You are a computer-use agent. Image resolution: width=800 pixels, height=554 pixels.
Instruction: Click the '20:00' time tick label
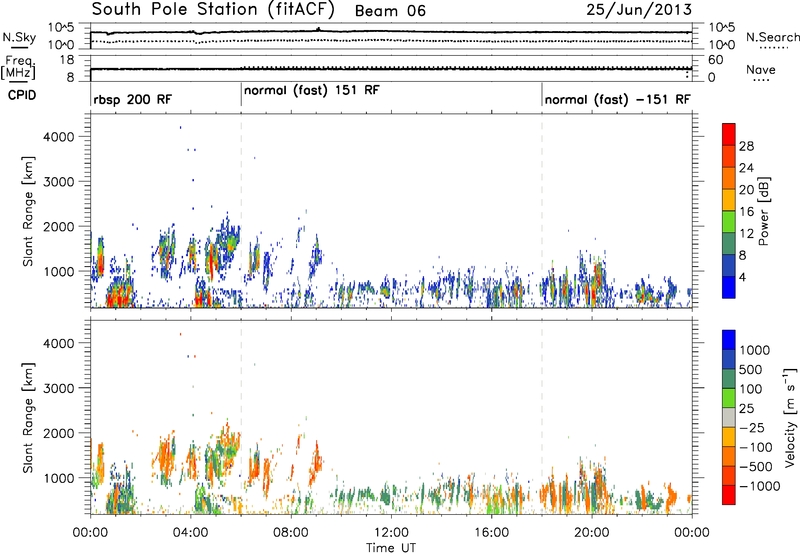click(x=591, y=533)
